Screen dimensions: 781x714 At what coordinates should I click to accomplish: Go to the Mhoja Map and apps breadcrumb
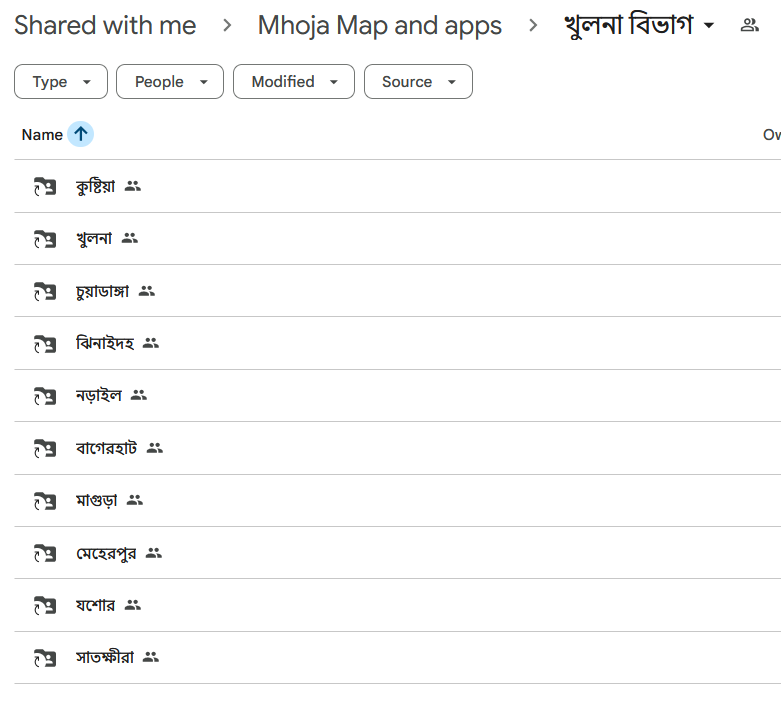coord(380,25)
